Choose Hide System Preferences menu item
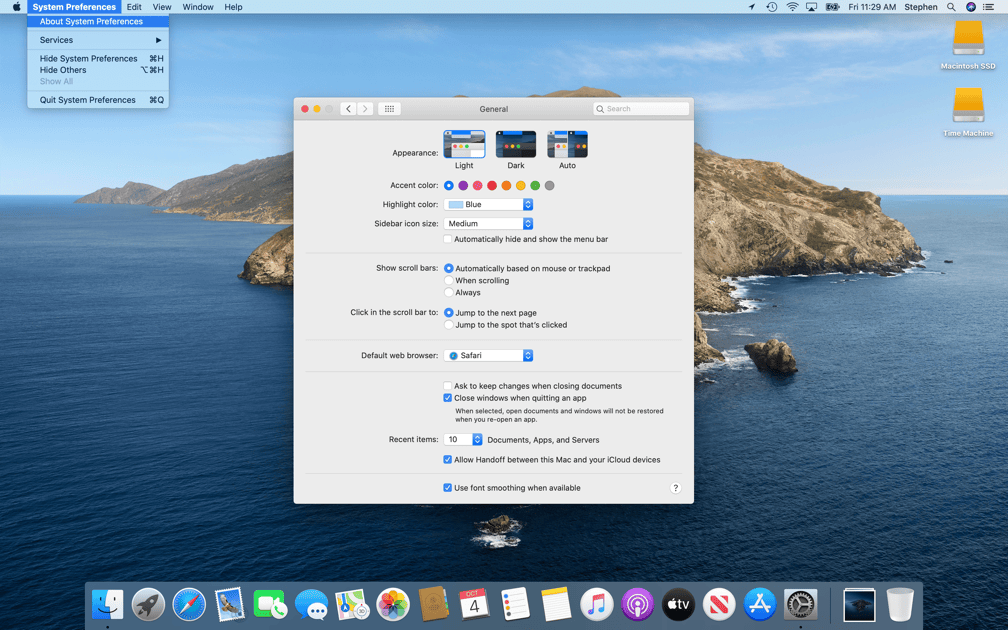1008x630 pixels. (x=98, y=58)
